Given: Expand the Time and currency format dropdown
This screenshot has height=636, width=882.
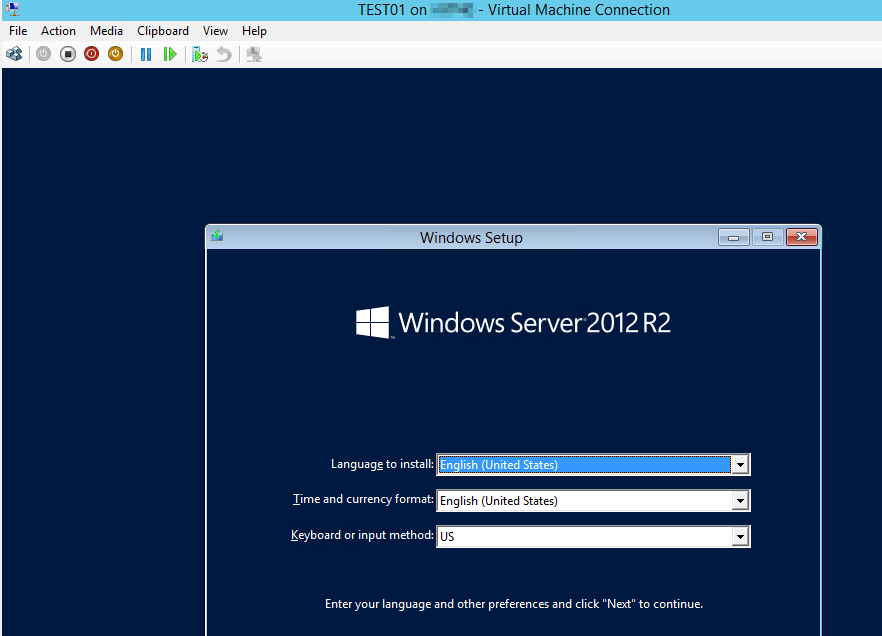Looking at the screenshot, I should point(740,500).
